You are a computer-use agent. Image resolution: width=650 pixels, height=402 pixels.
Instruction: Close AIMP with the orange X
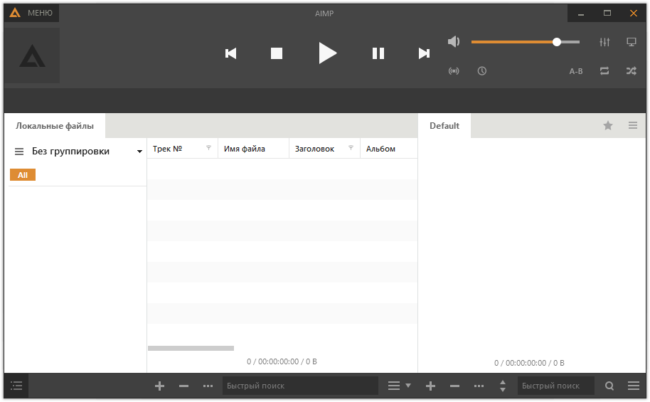[x=633, y=13]
